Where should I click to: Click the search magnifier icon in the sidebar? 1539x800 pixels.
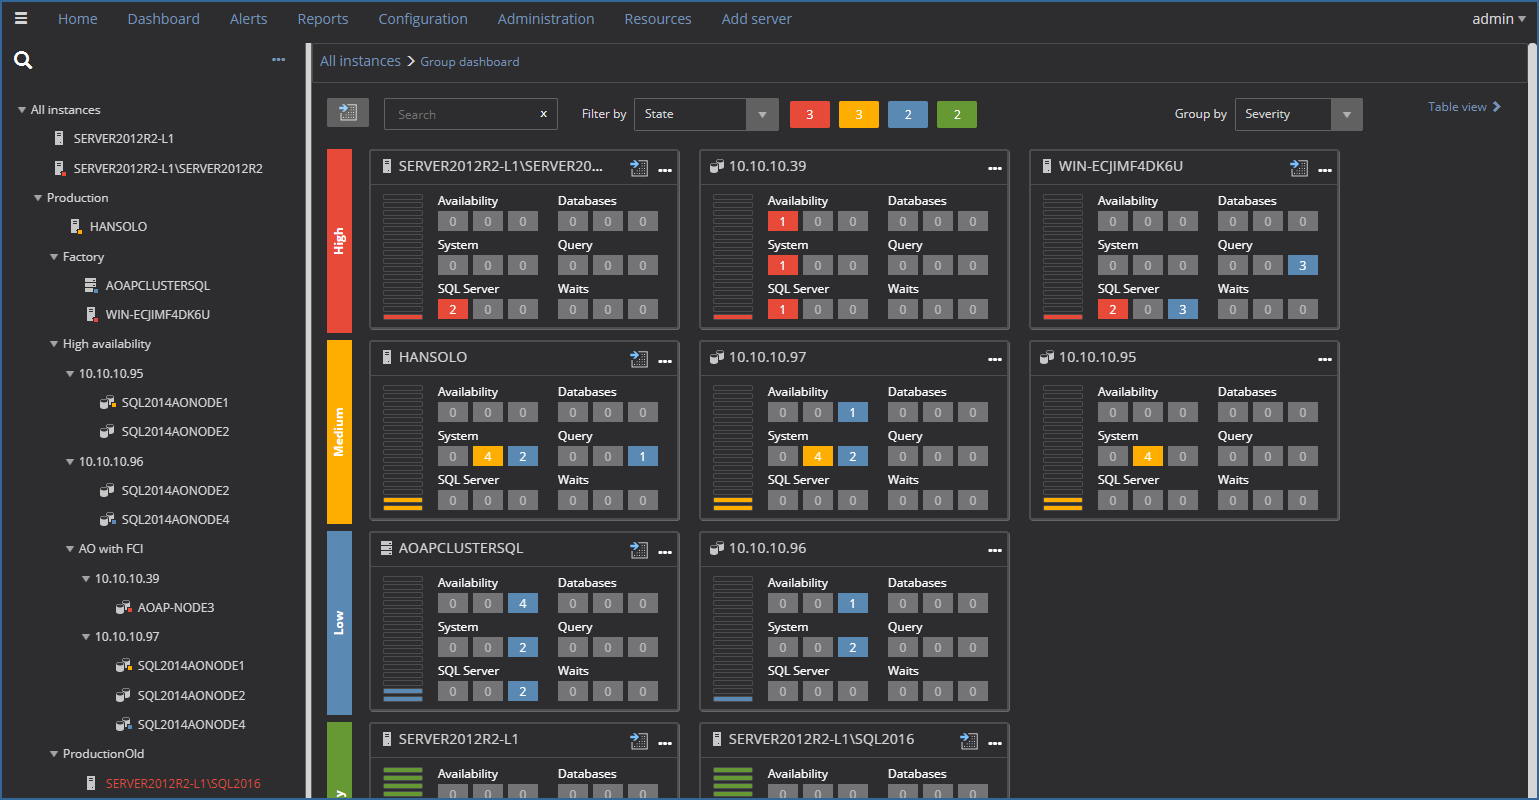[x=23, y=60]
